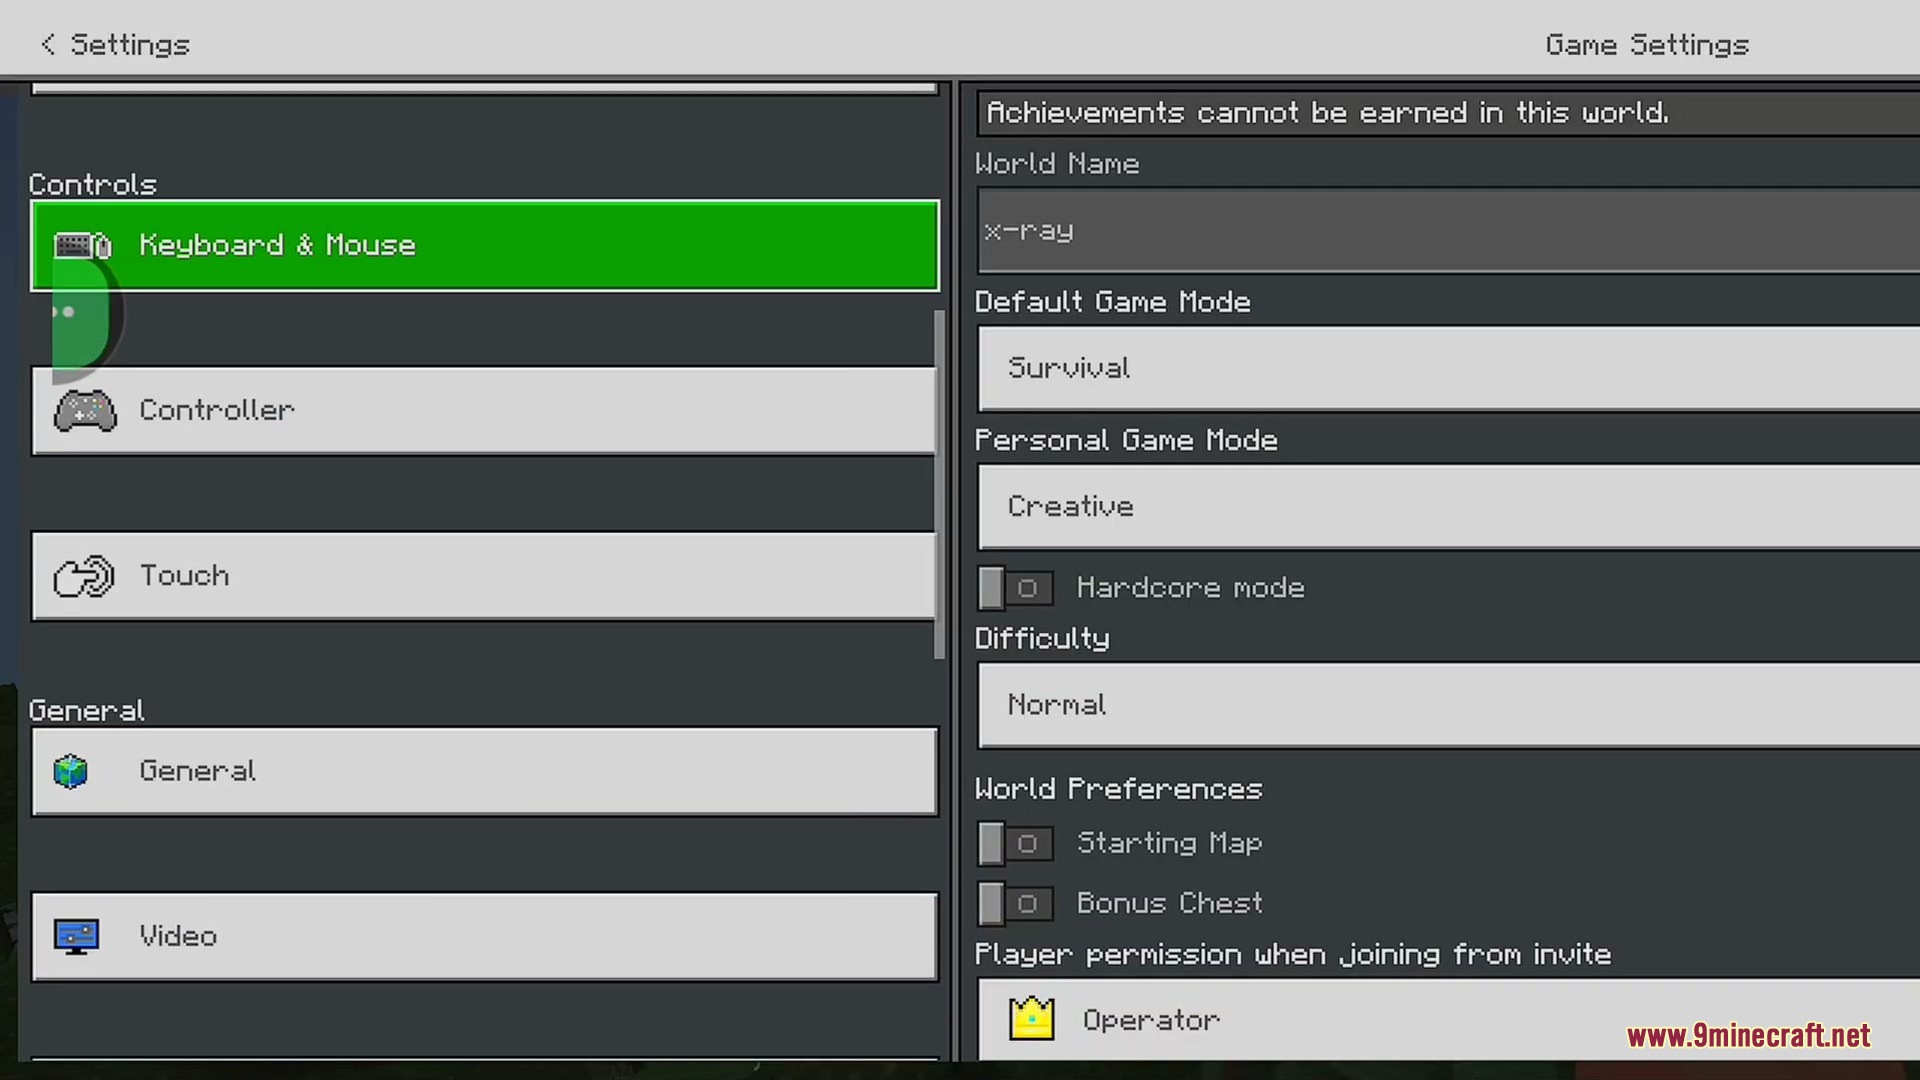Click the World Preferences heading

1119,789
